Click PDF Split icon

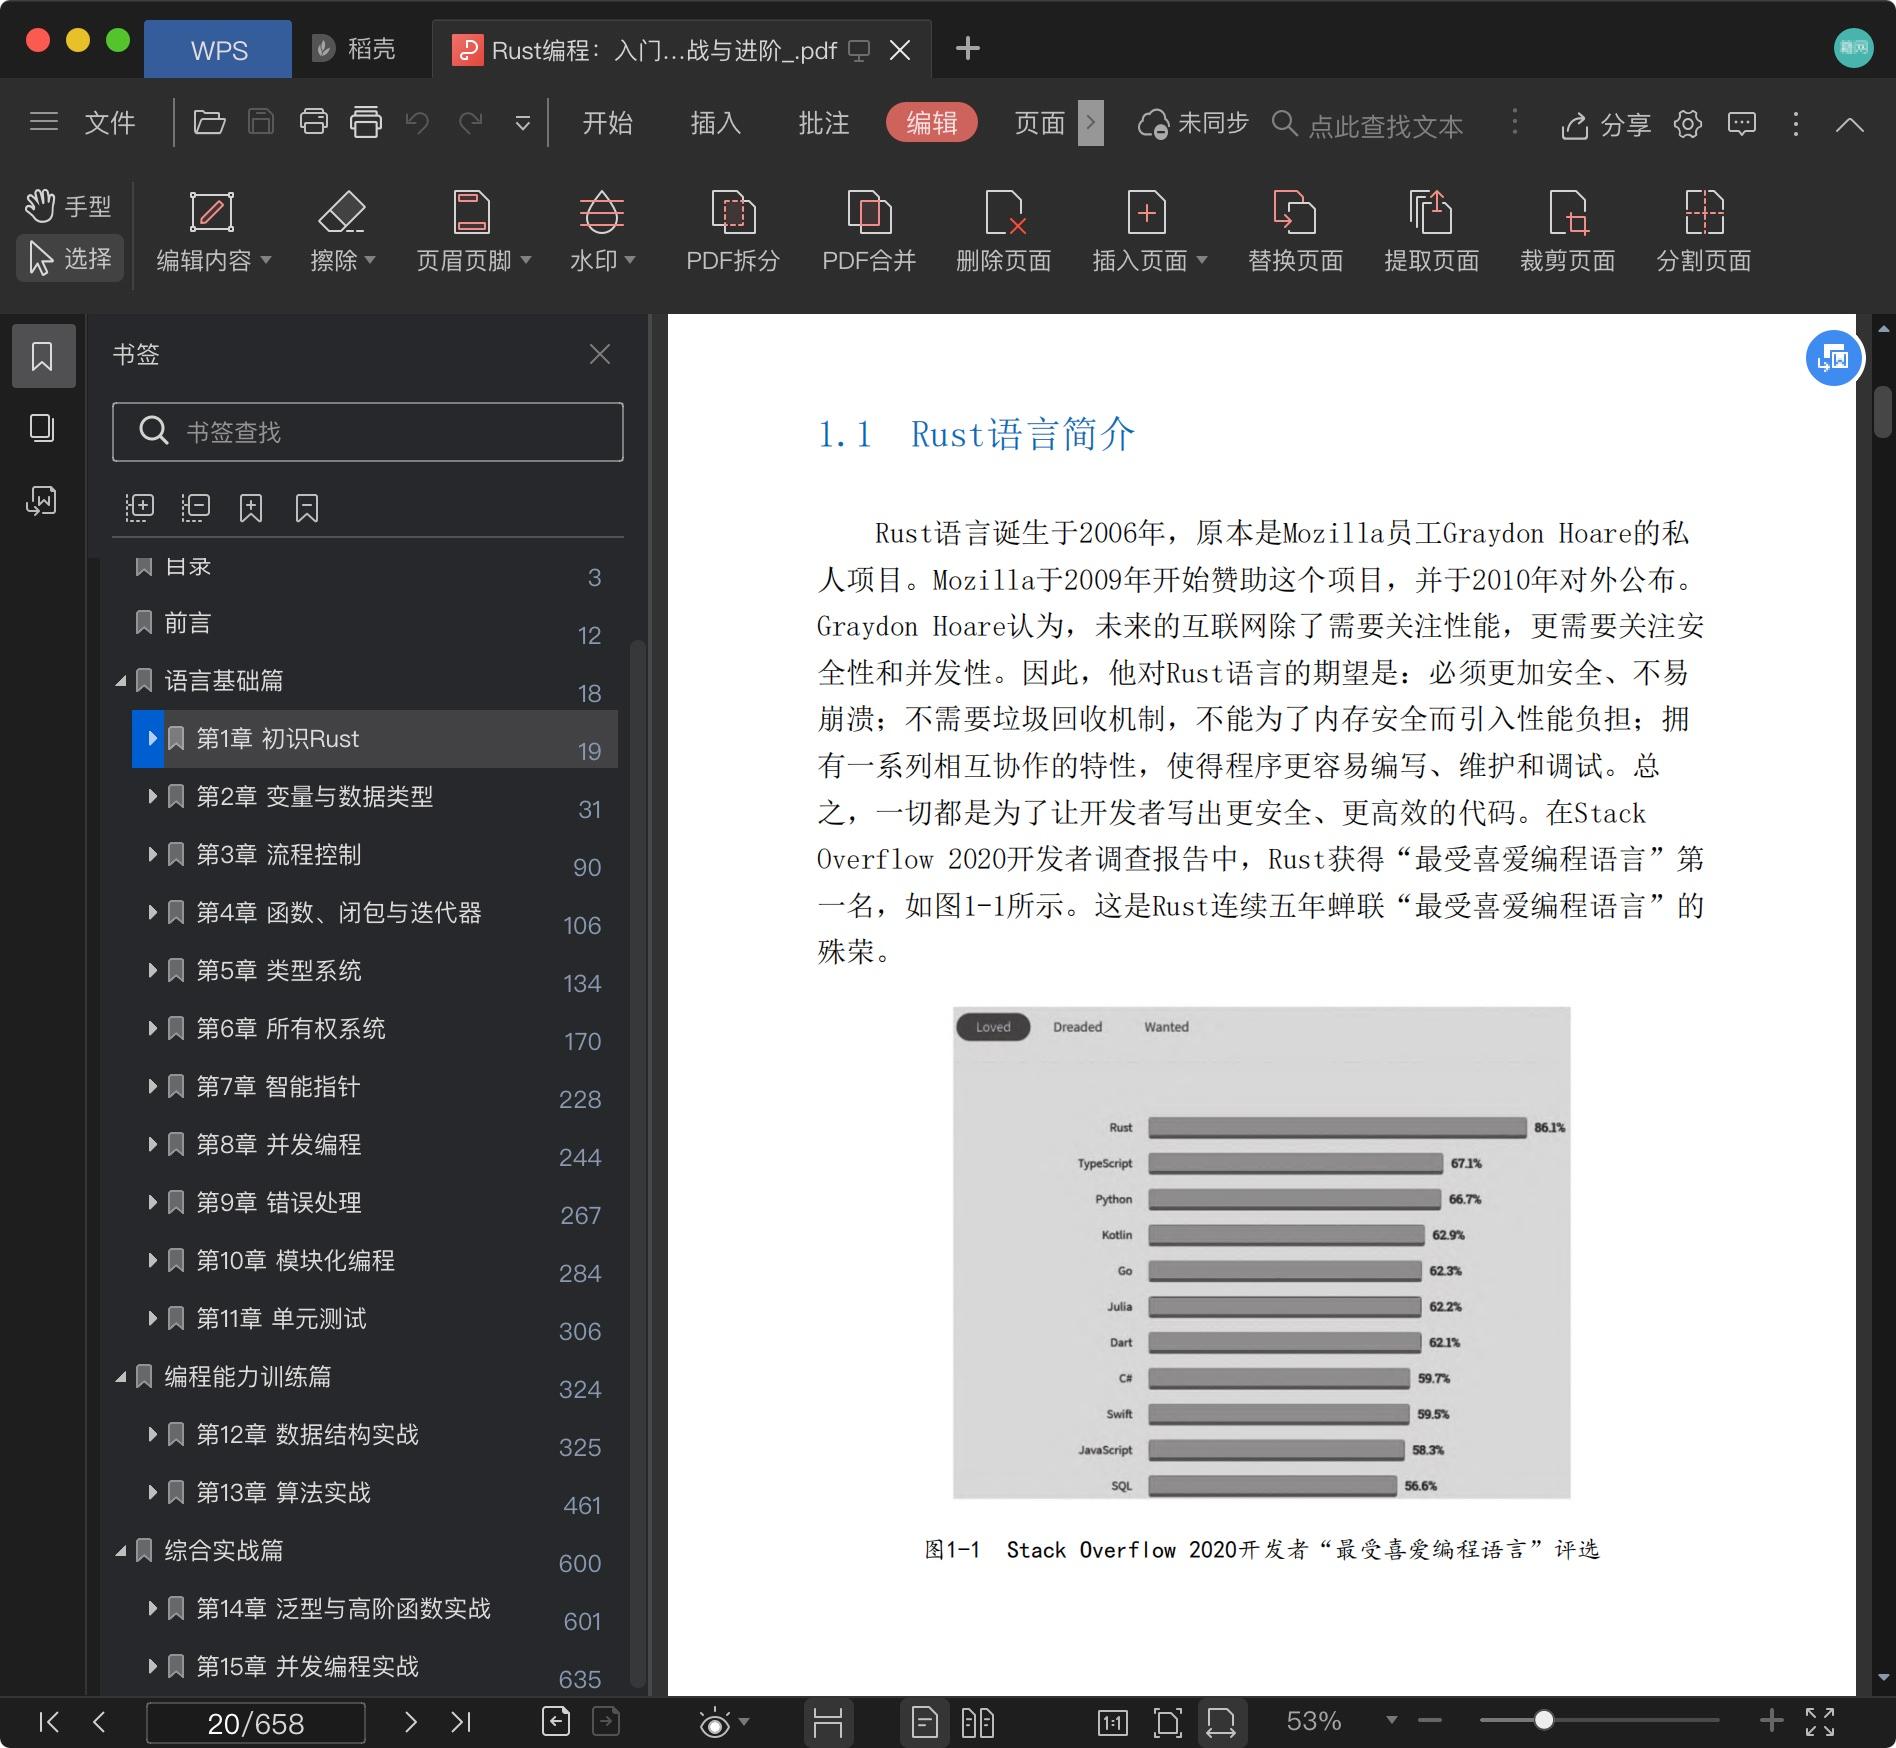[733, 212]
